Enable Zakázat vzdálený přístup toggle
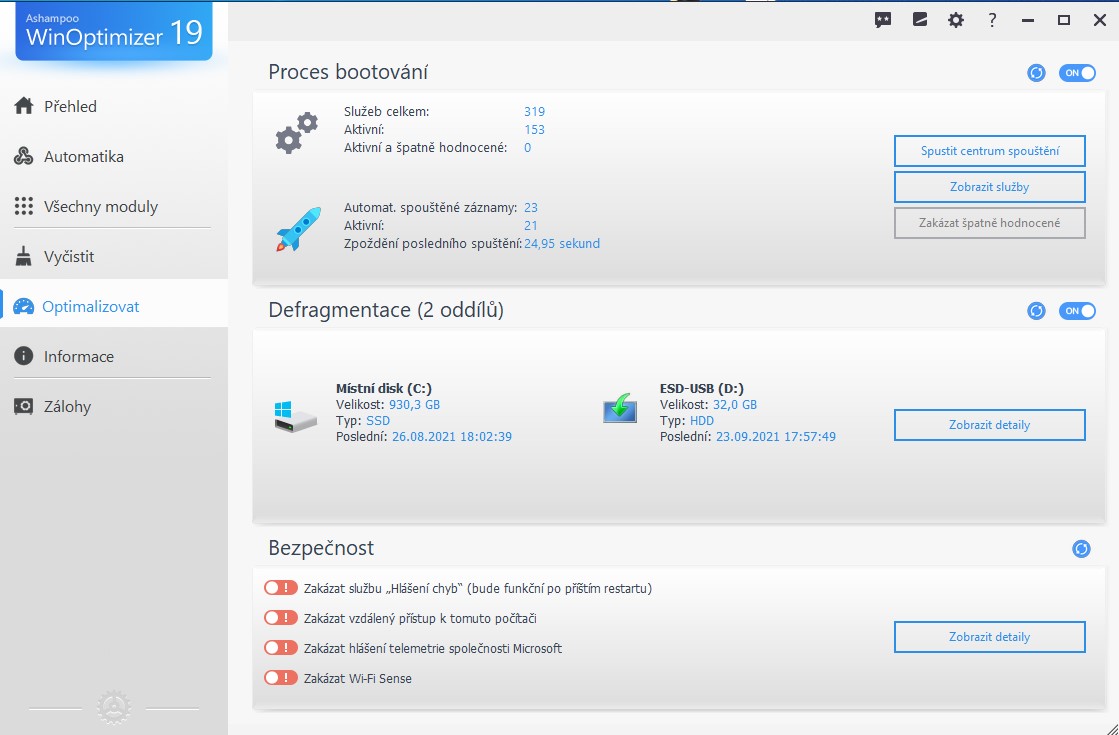The image size is (1119, 735). pyautogui.click(x=281, y=618)
